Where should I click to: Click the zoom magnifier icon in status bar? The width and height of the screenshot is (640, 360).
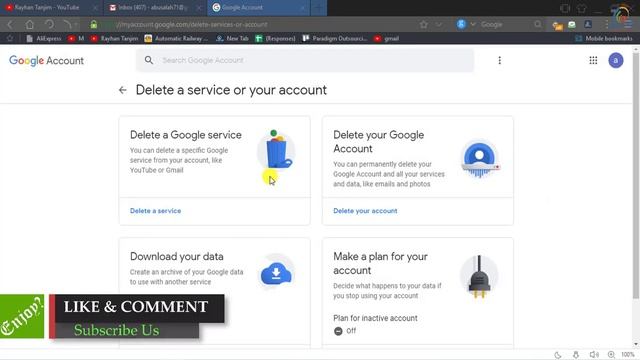611,355
